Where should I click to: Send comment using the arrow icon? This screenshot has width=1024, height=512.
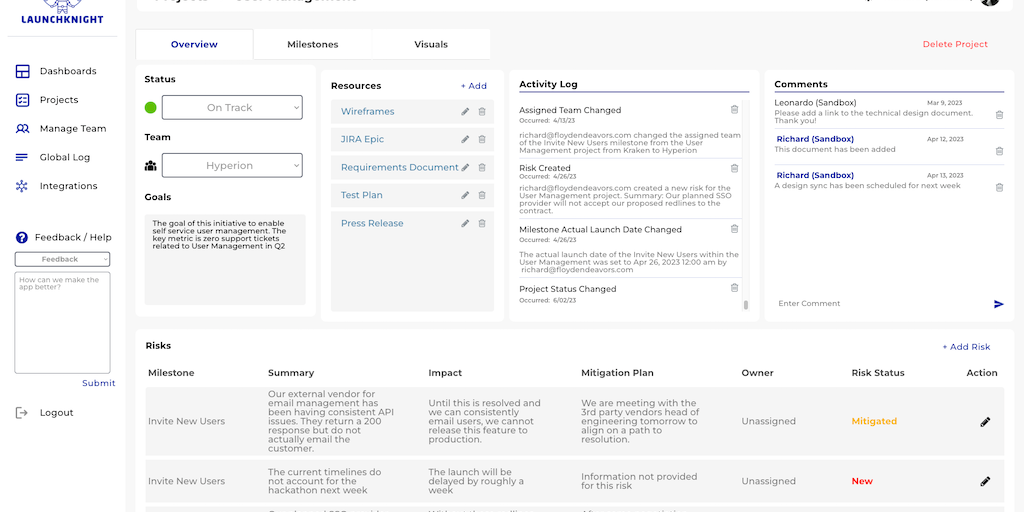998,304
